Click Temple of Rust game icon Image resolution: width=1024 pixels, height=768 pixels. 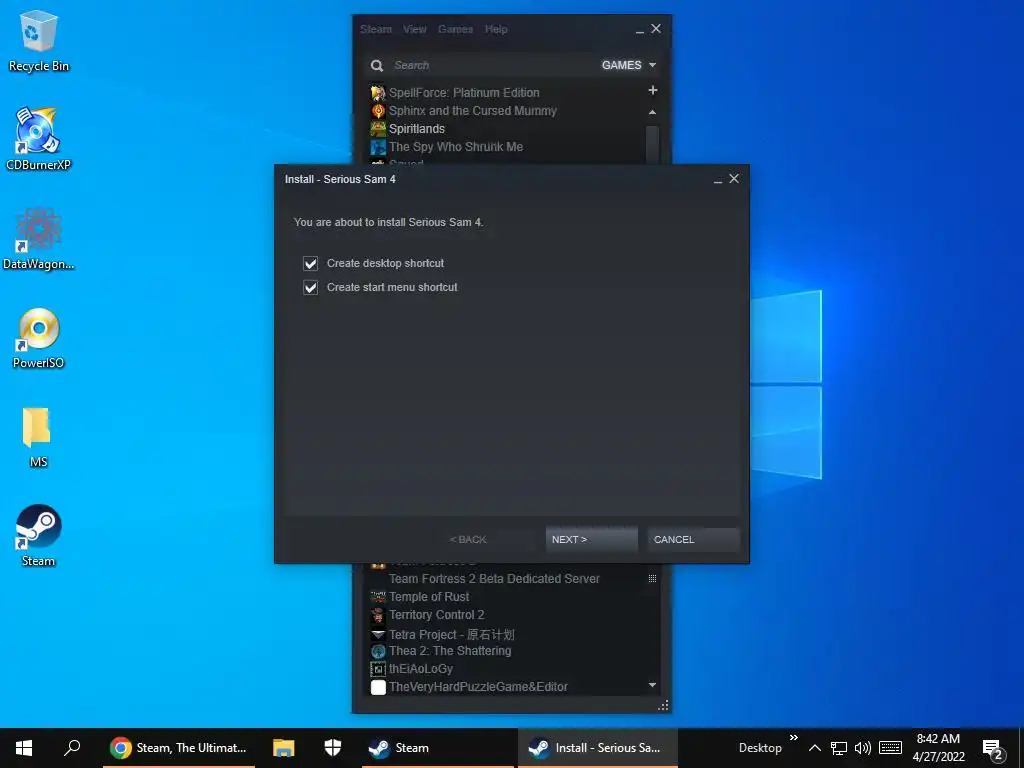point(378,597)
